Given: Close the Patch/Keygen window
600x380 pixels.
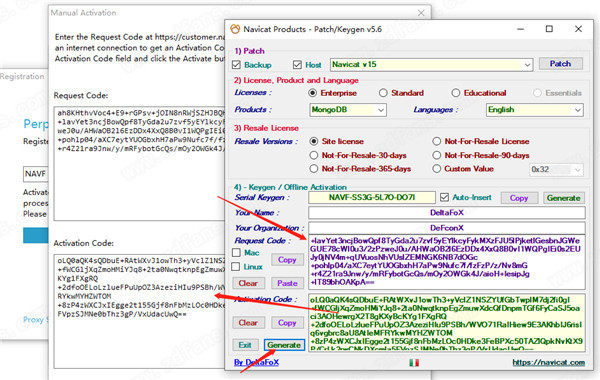Looking at the screenshot, I should pos(578,29).
